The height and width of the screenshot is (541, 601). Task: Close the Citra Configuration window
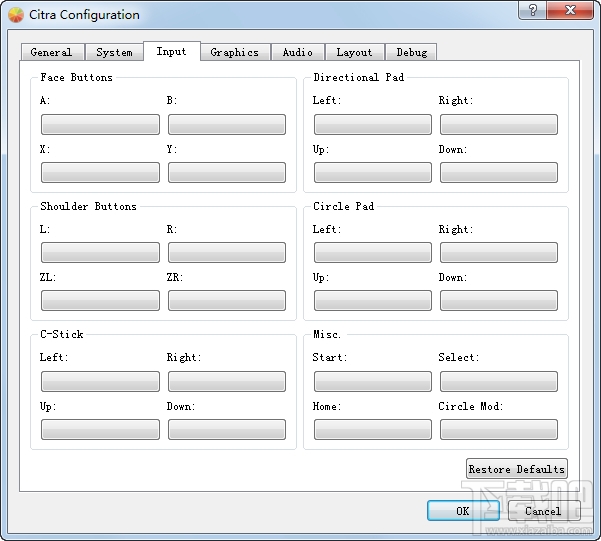pyautogui.click(x=570, y=10)
